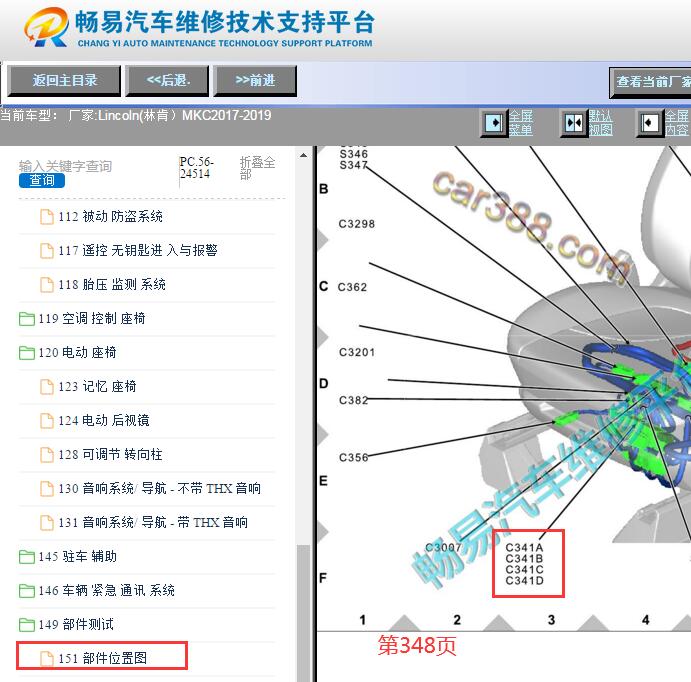Click the page icon beside 130 音响系统 不带THX
The width and height of the screenshot is (691, 682).
tap(47, 489)
